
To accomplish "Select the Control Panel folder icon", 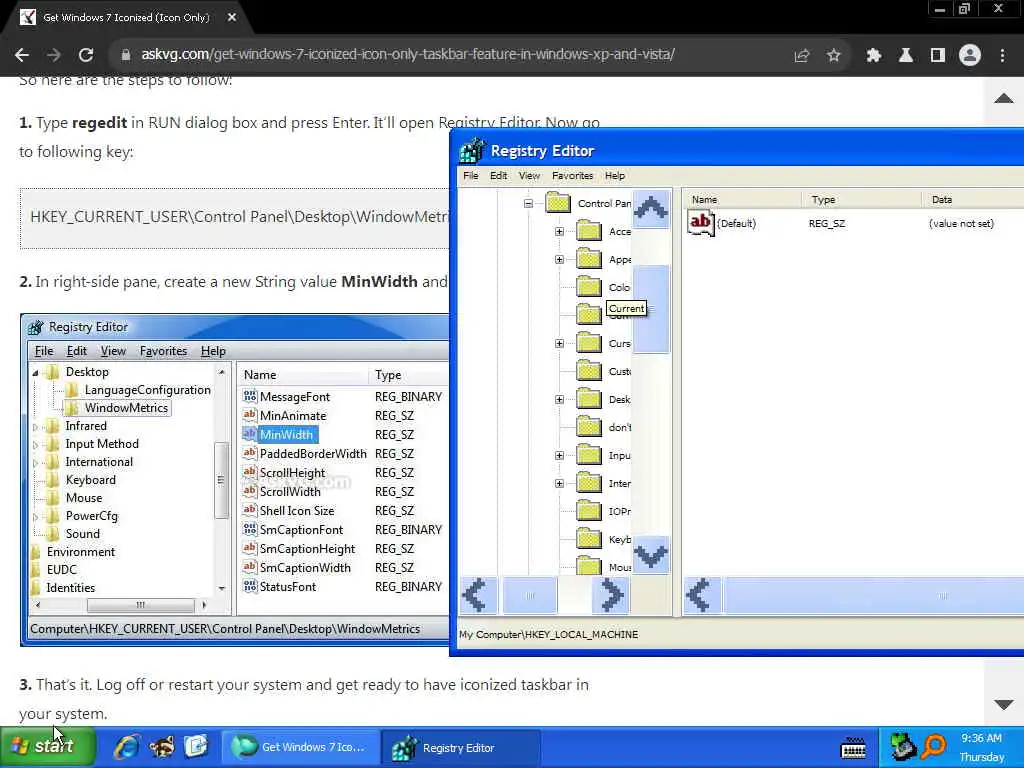I will [x=558, y=202].
